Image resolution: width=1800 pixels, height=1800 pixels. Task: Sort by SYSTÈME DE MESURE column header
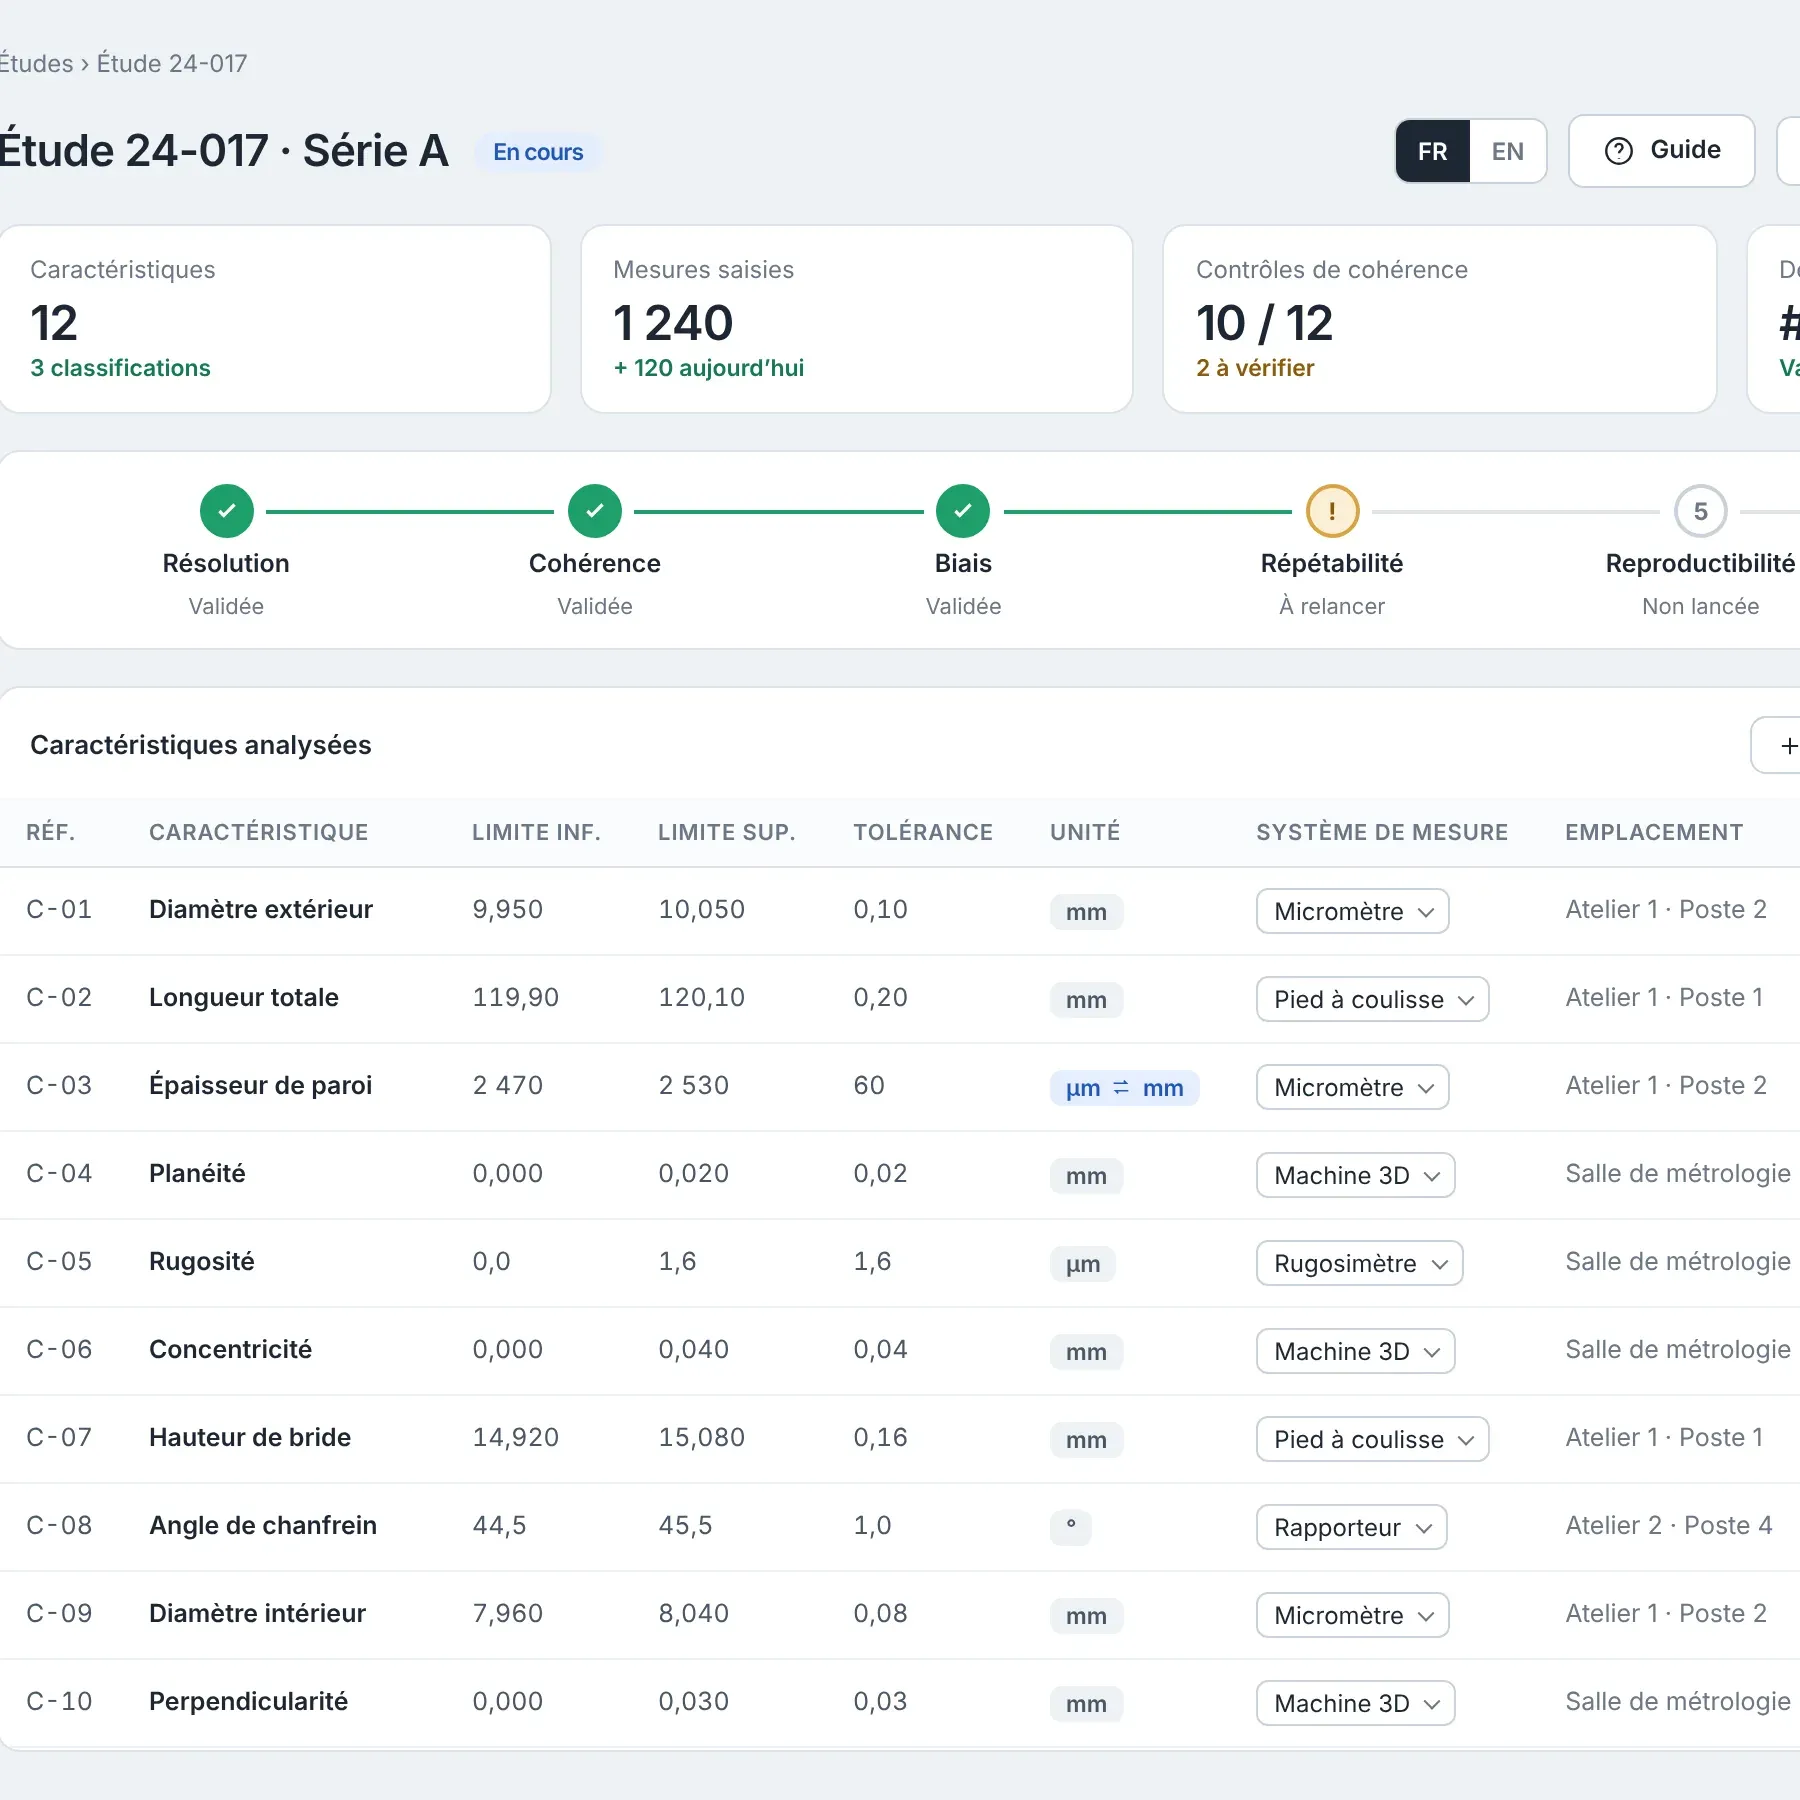coord(1382,832)
